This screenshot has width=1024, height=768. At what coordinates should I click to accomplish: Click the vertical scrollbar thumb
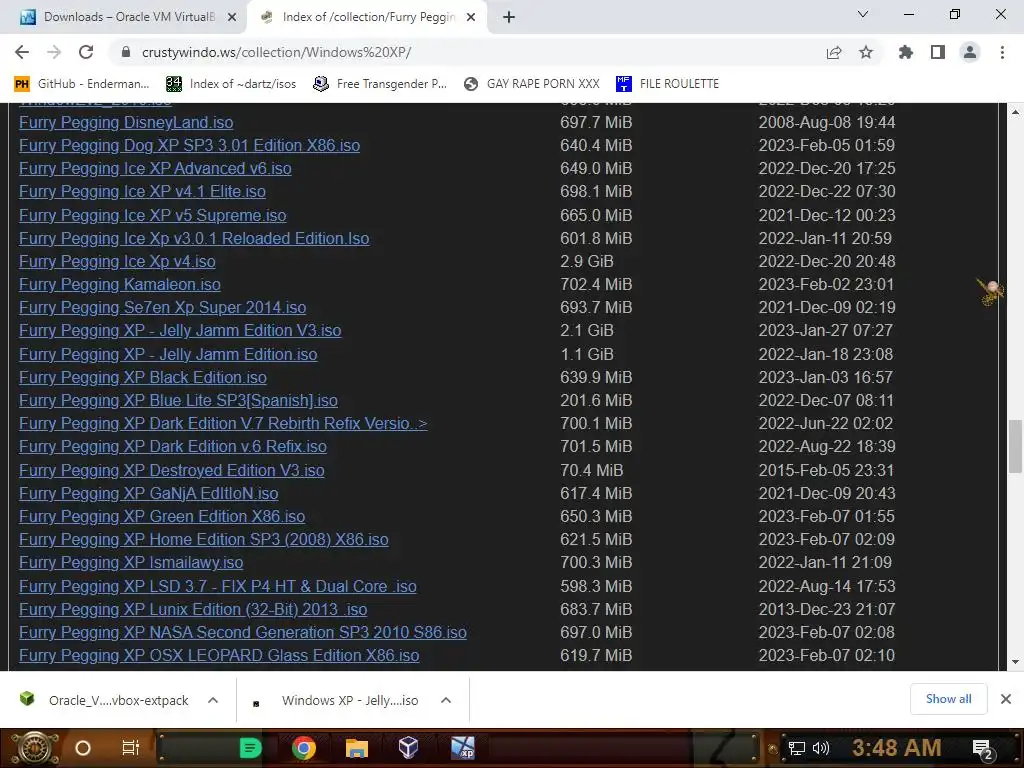1015,446
